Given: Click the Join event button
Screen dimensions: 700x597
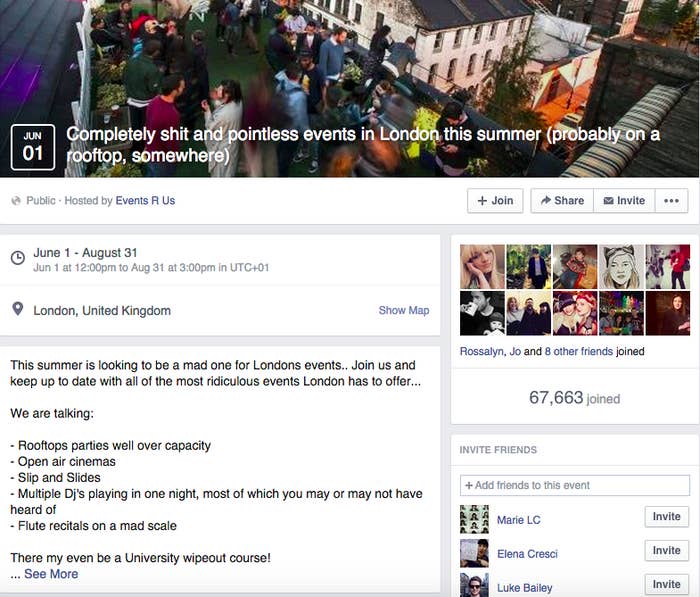Looking at the screenshot, I should coord(495,201).
